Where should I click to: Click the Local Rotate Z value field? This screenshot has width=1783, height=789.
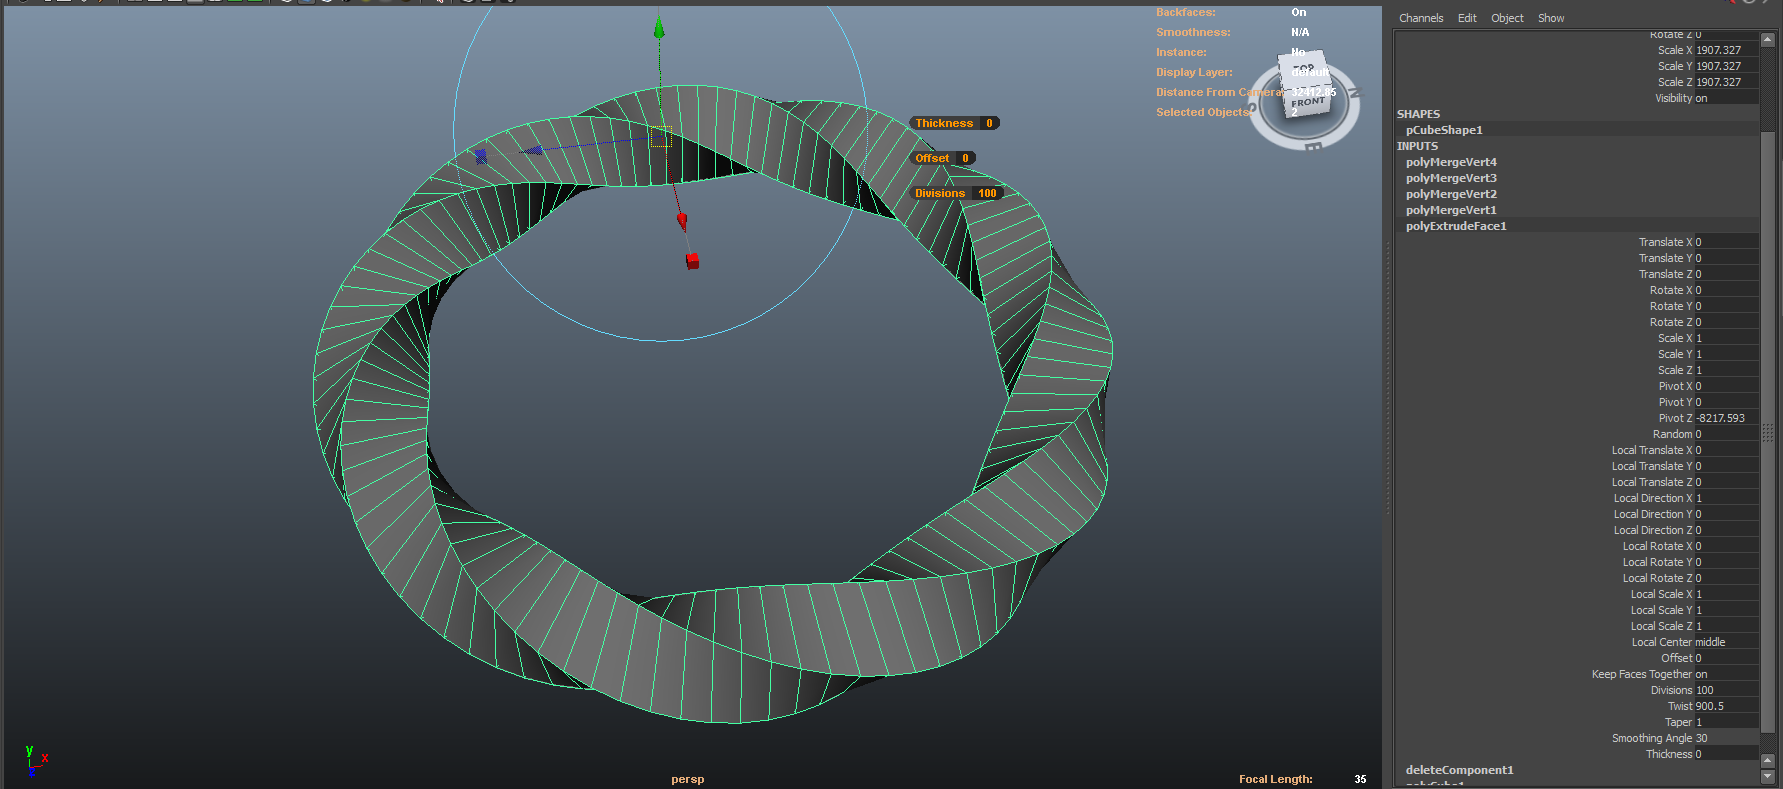tap(1726, 578)
